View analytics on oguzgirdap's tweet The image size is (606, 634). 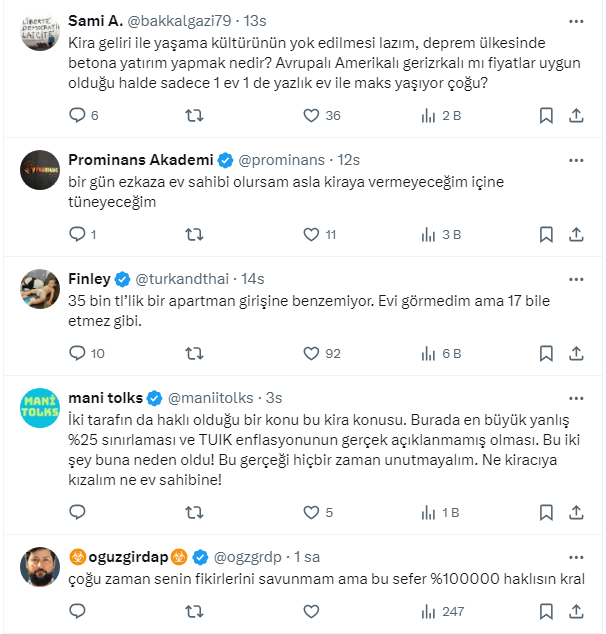click(x=429, y=611)
